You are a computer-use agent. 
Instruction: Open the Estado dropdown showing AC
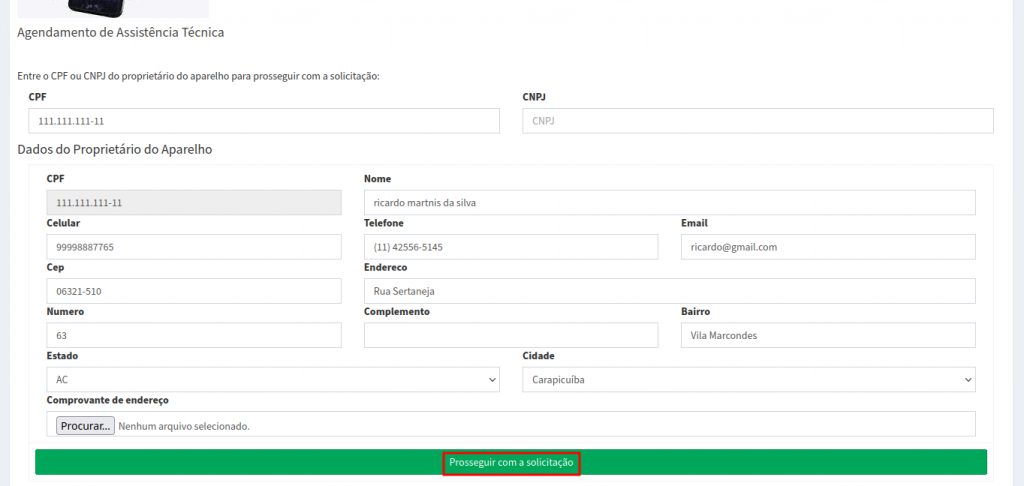tap(272, 380)
